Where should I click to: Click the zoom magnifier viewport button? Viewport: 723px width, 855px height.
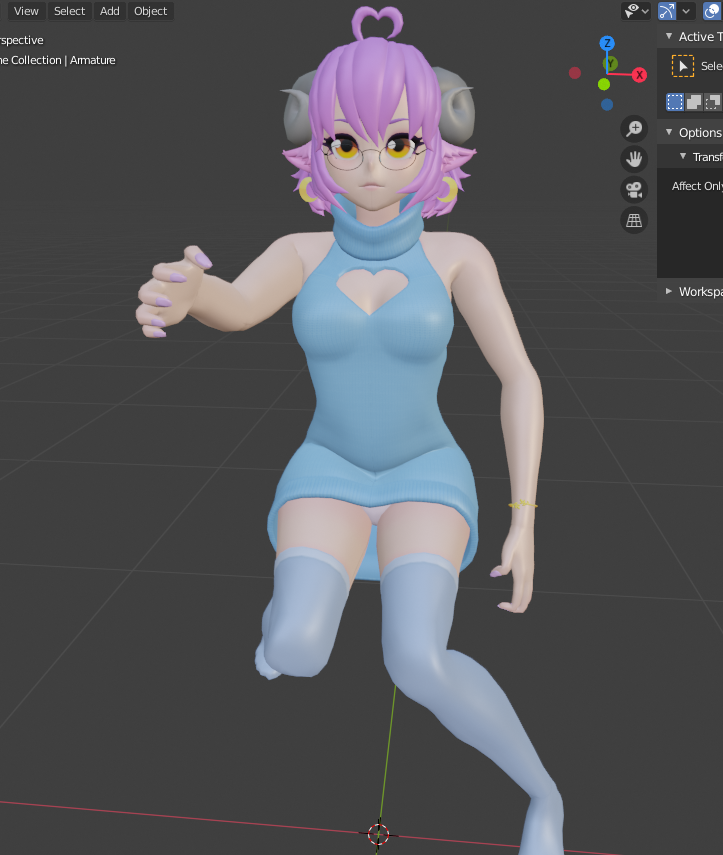pyautogui.click(x=634, y=129)
